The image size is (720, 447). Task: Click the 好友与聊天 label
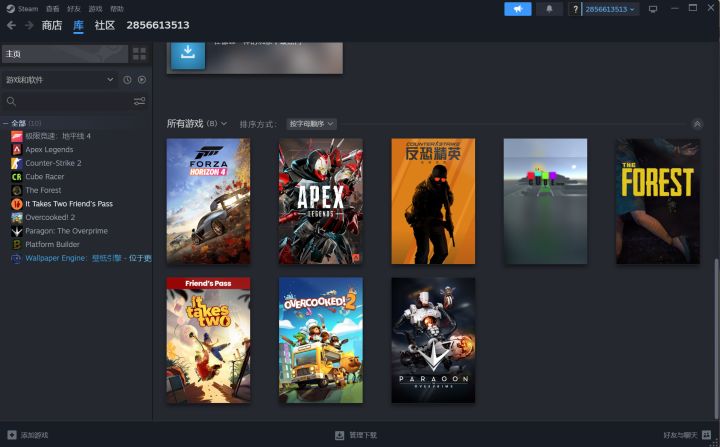coord(680,435)
